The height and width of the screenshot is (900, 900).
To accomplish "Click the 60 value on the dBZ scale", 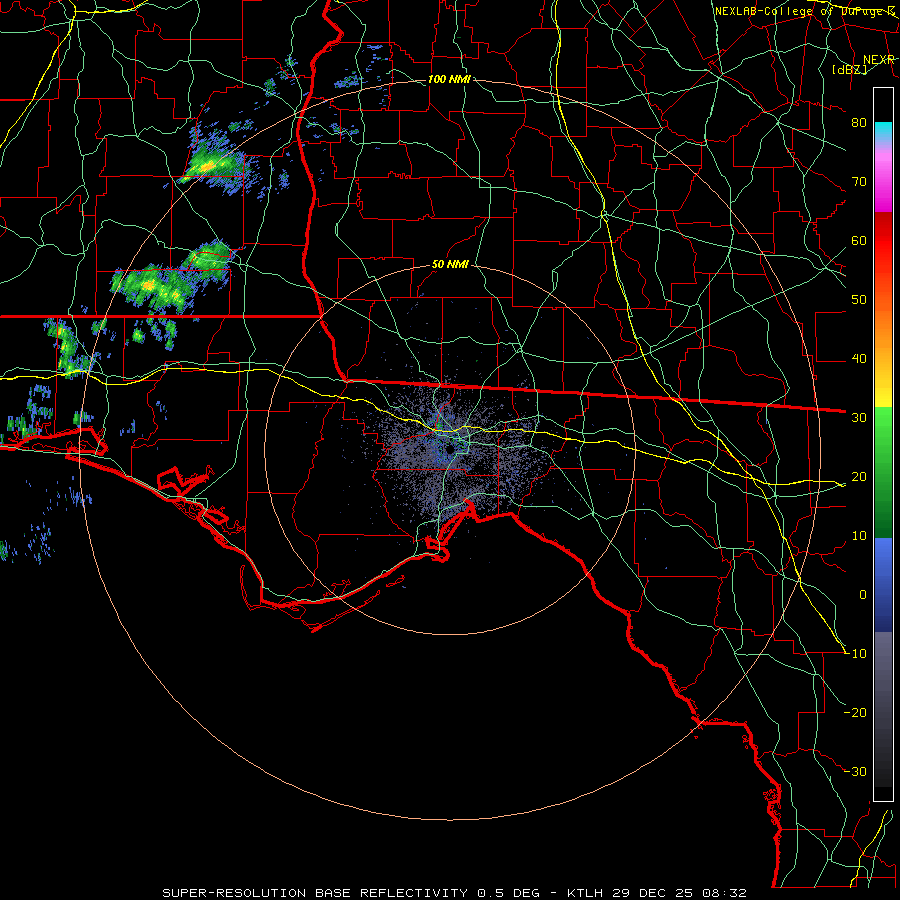I will (859, 241).
